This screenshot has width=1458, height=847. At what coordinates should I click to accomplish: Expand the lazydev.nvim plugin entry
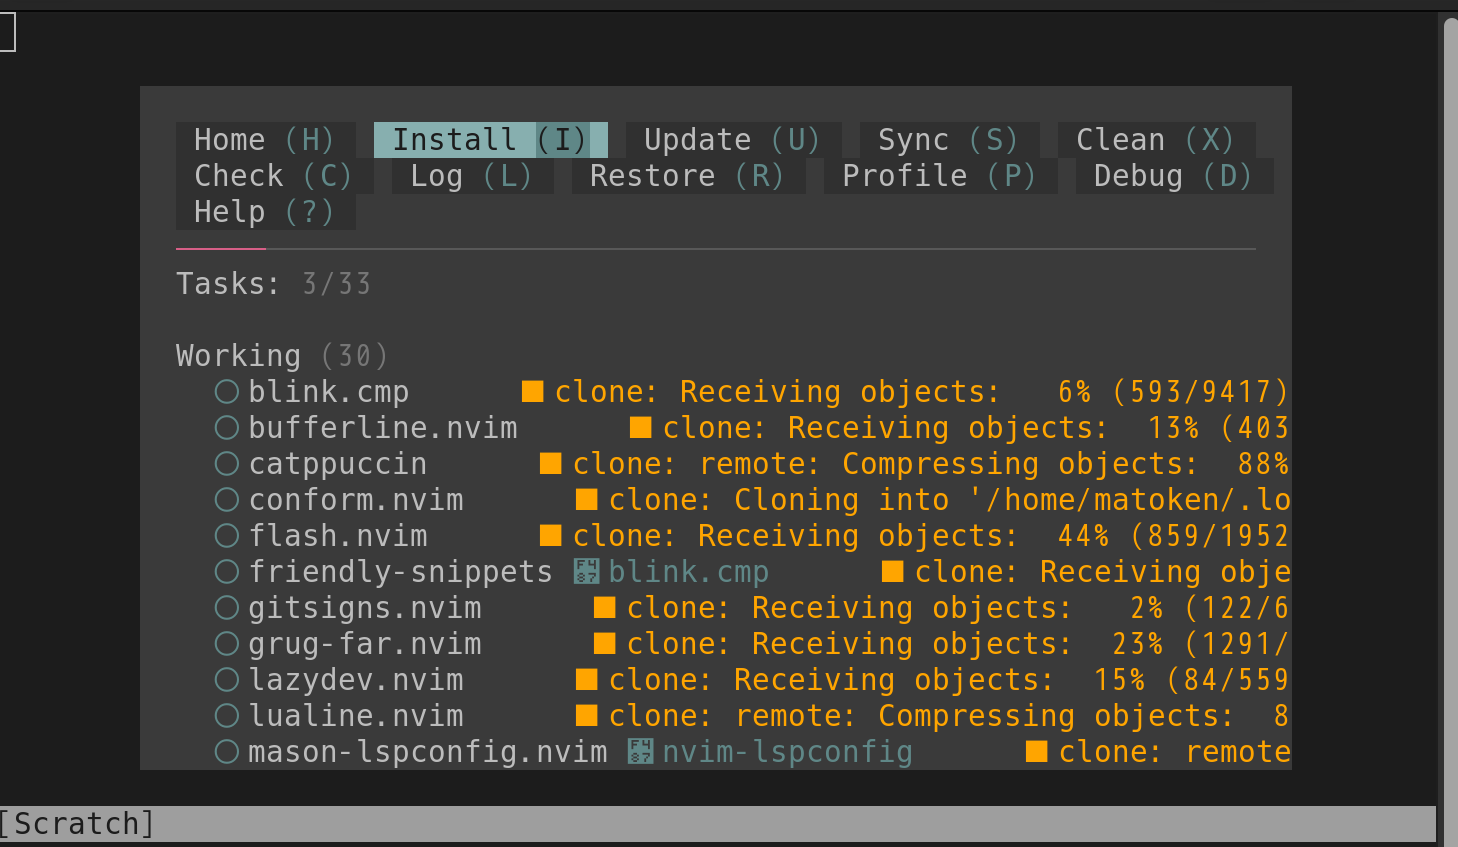tap(355, 680)
